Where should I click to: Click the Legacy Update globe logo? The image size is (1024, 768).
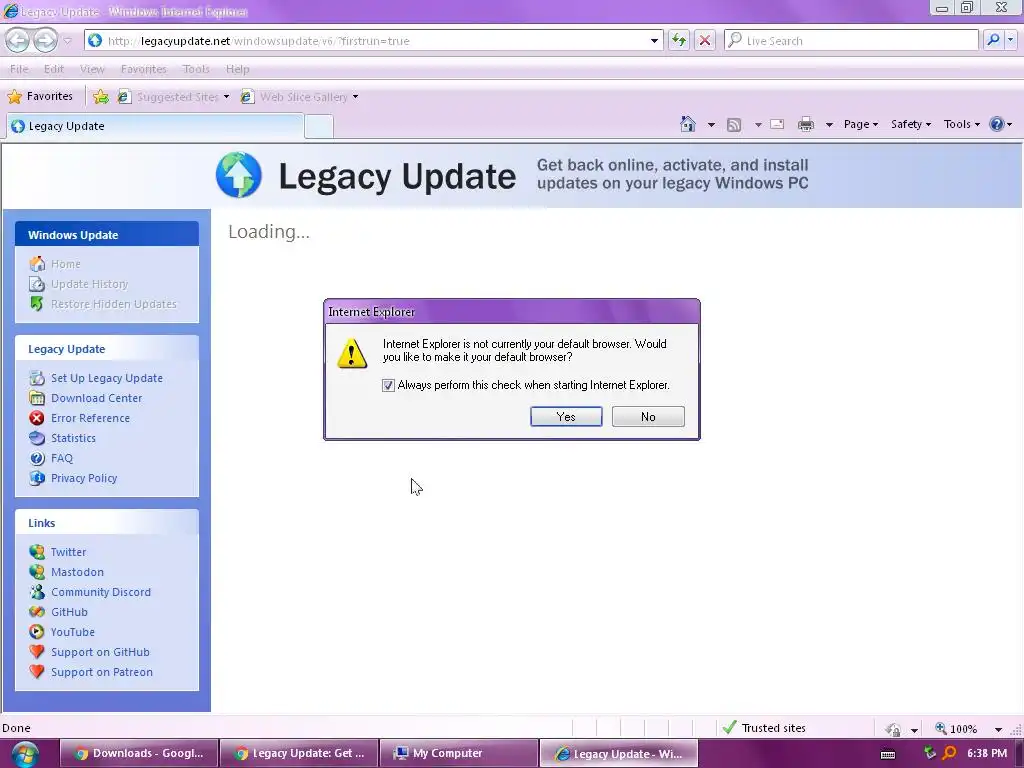click(239, 175)
